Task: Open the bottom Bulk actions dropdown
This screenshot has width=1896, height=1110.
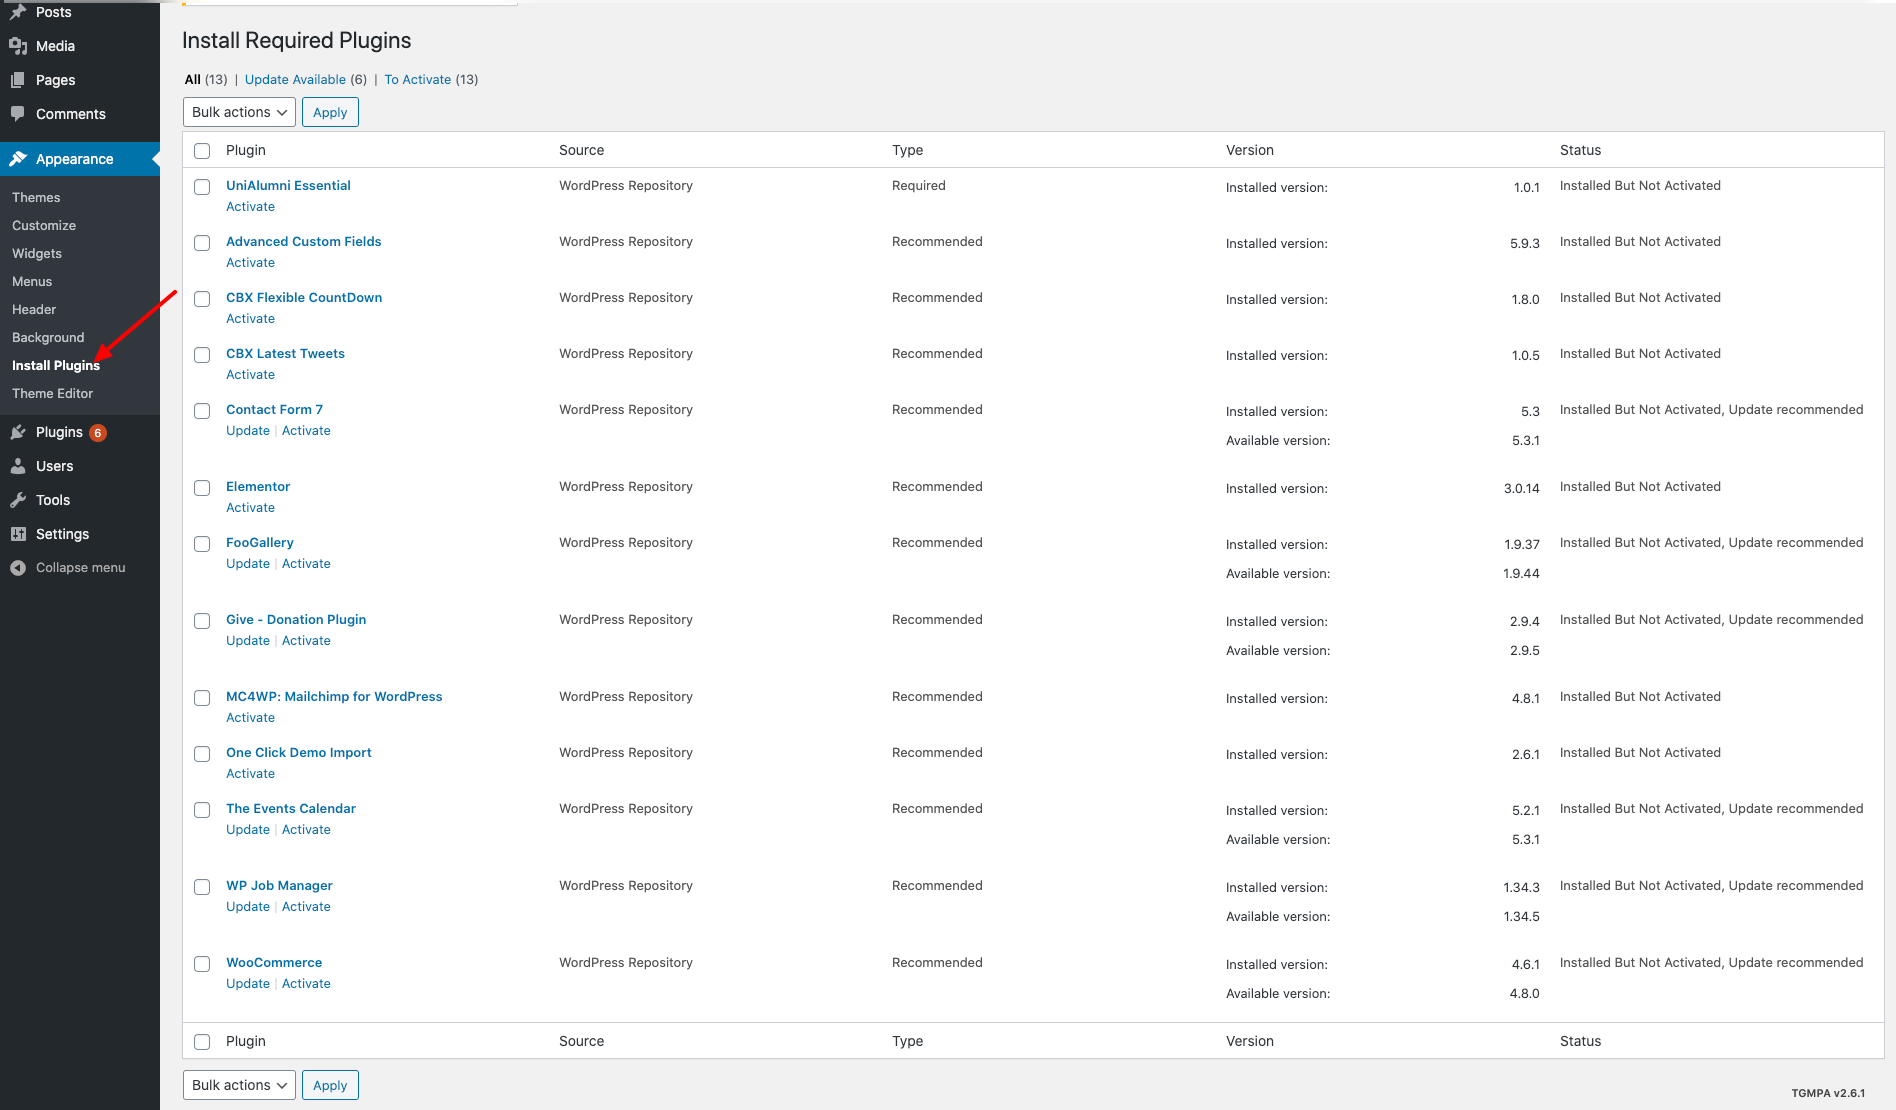Action: coord(239,1085)
